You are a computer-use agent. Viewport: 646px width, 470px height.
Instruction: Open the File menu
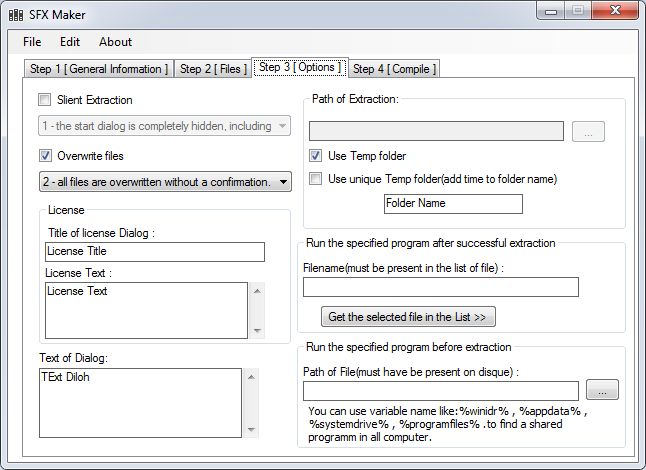click(x=32, y=42)
